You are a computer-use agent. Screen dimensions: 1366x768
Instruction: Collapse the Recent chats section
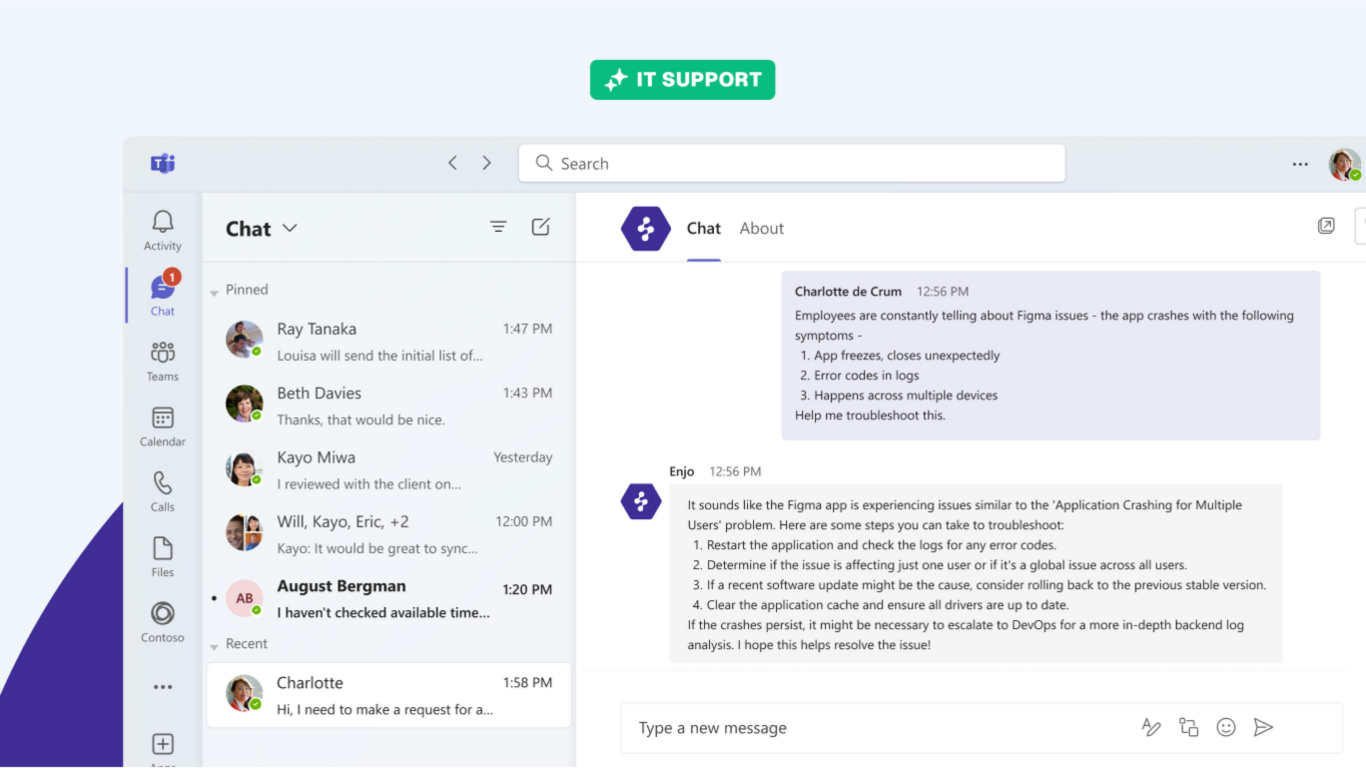pos(214,645)
